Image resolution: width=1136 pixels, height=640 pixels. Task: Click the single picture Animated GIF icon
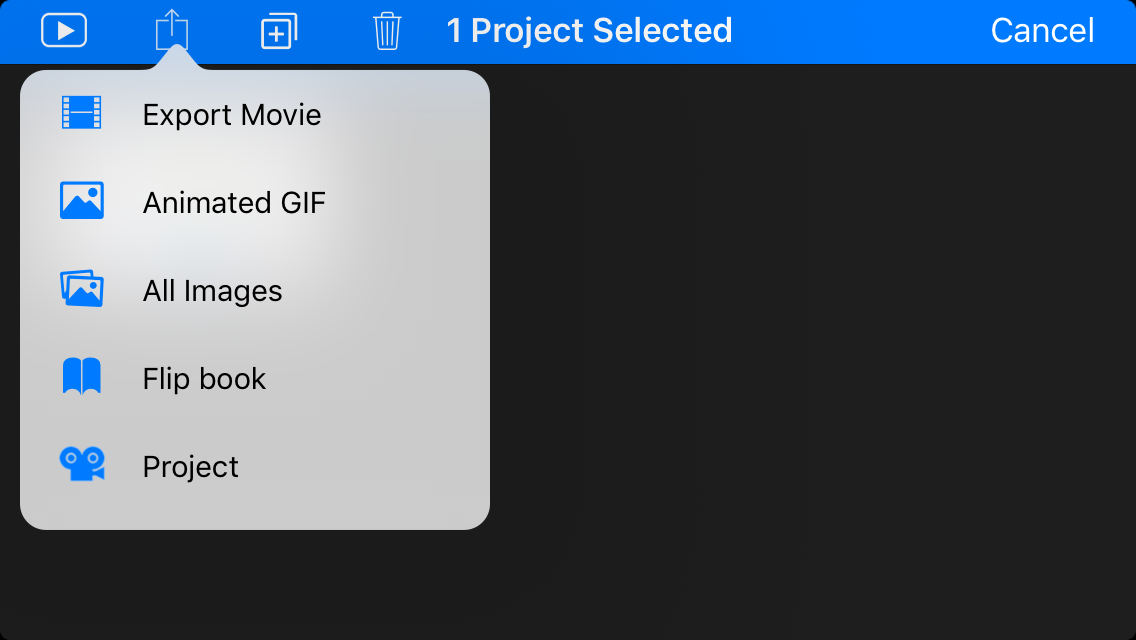(81, 201)
